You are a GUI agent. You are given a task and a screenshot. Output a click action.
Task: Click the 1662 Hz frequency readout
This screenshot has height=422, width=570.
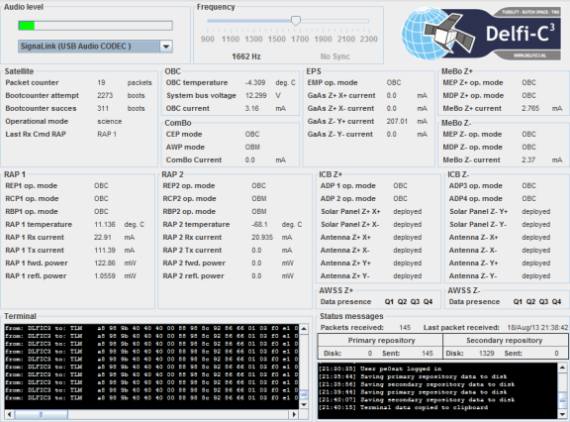246,56
